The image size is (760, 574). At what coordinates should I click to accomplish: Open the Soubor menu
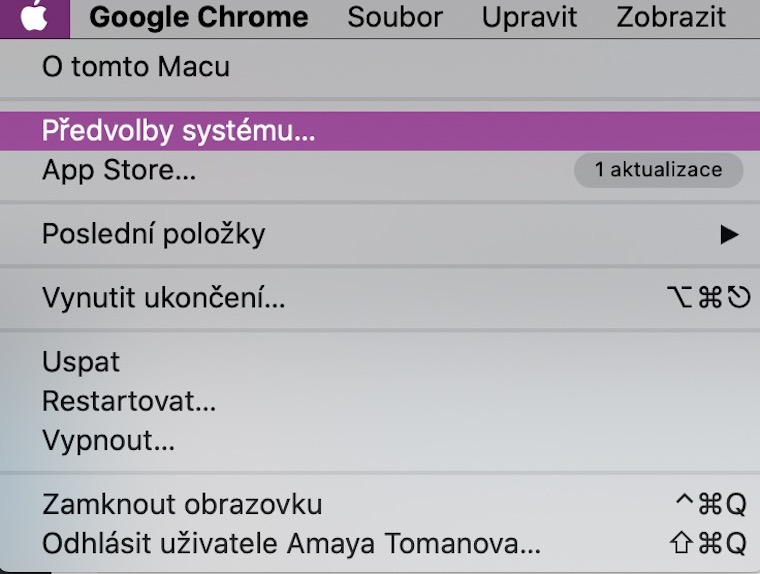394,17
